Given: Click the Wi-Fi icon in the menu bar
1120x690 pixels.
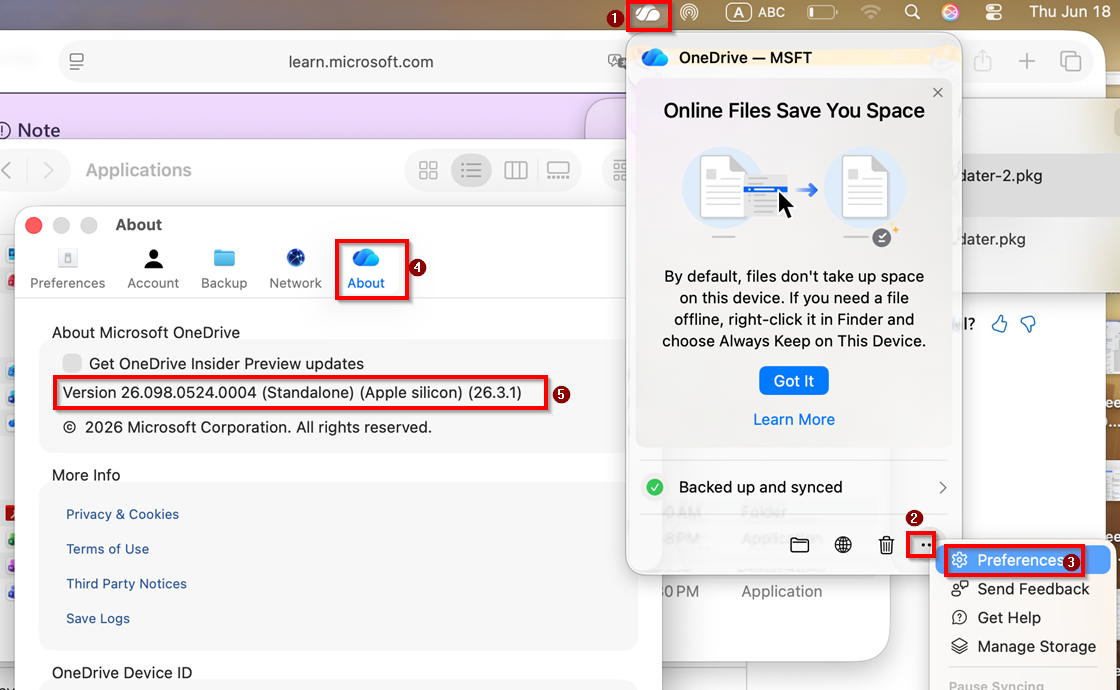Looking at the screenshot, I should pyautogui.click(x=870, y=12).
